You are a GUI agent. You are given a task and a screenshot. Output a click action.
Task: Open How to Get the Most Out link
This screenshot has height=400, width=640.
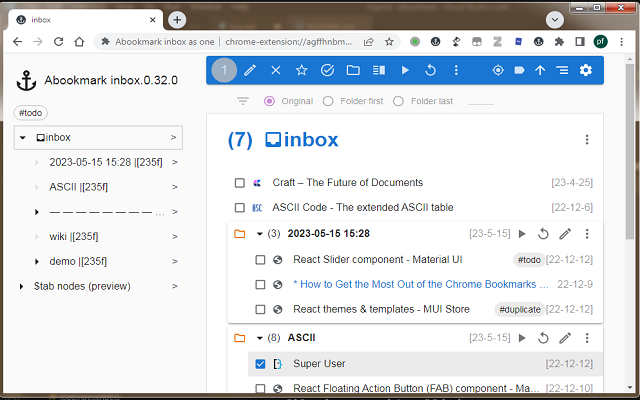point(421,284)
